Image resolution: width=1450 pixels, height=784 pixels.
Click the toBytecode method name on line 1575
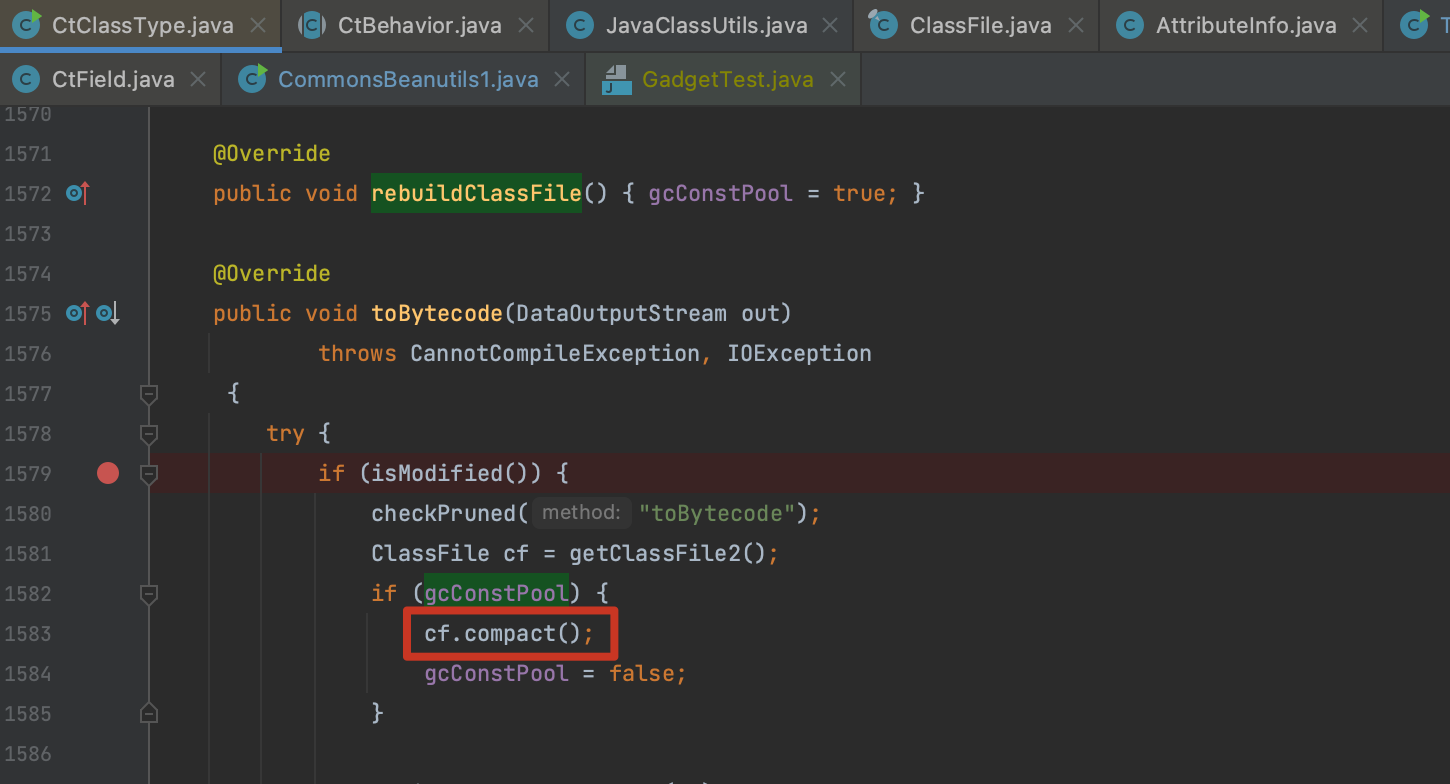pyautogui.click(x=436, y=313)
